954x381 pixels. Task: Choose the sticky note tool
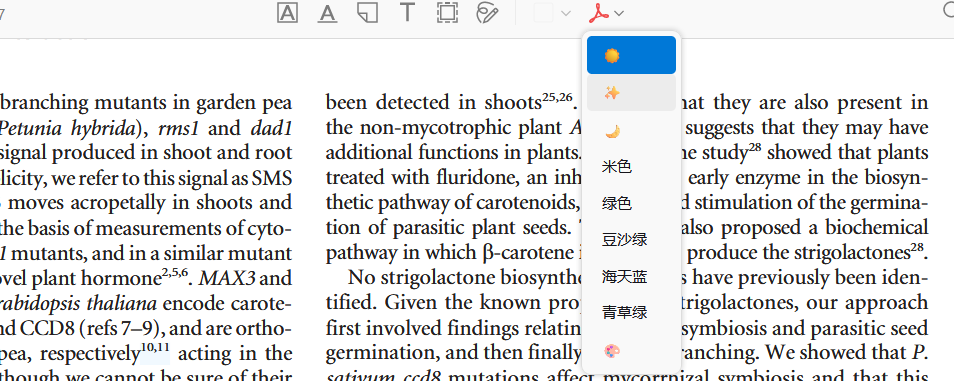367,13
